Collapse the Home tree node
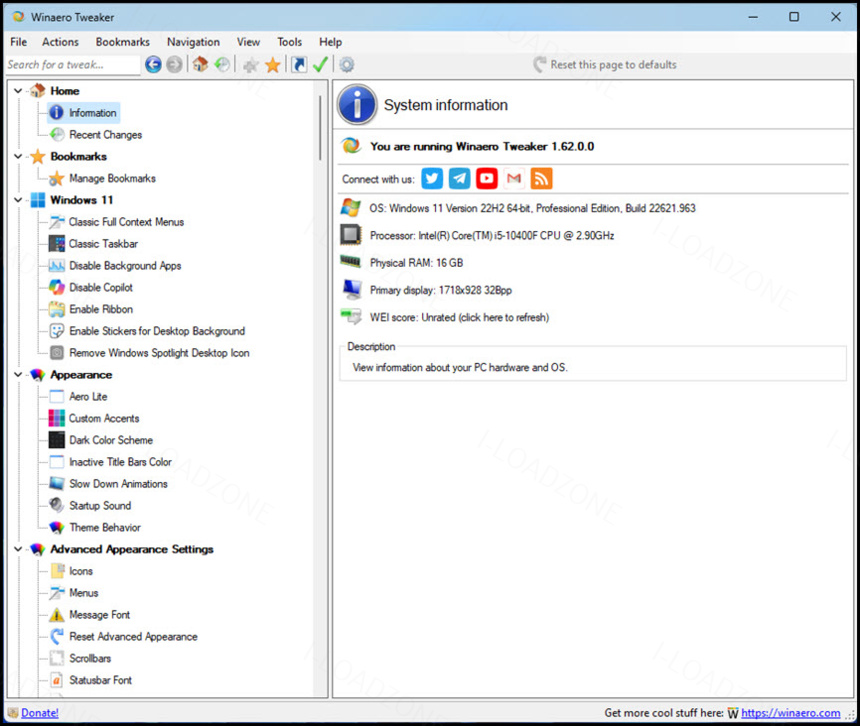Viewport: 860px width, 726px height. [x=18, y=91]
